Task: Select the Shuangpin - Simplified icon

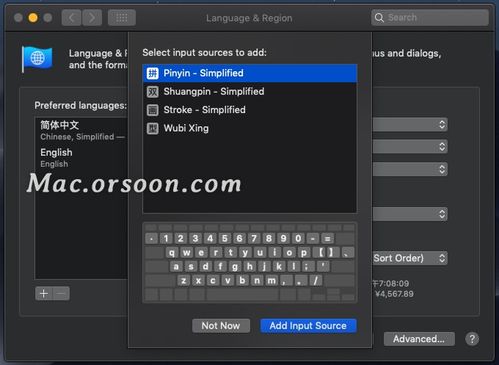Action: coord(153,91)
